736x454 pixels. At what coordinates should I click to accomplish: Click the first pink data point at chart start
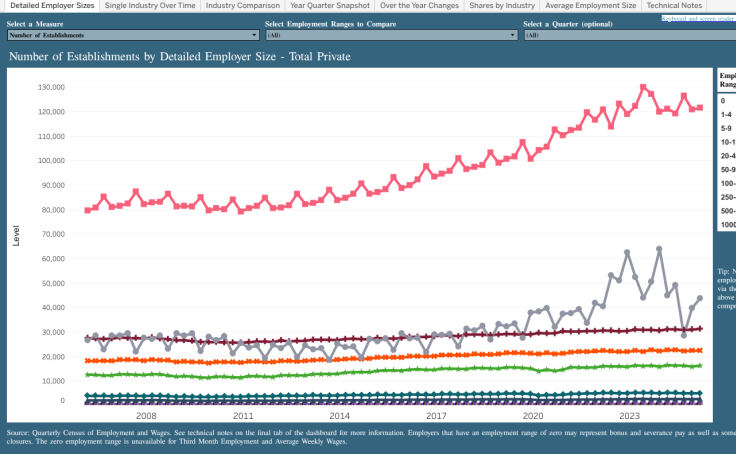click(88, 210)
